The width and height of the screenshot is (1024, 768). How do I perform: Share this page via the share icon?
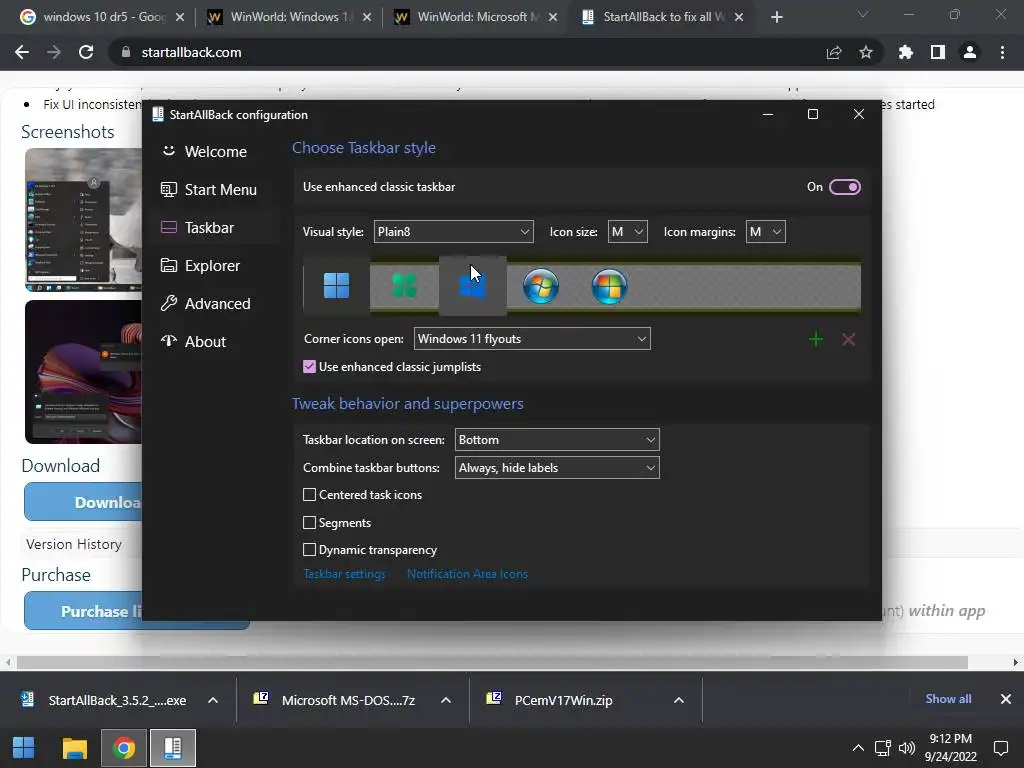[833, 52]
